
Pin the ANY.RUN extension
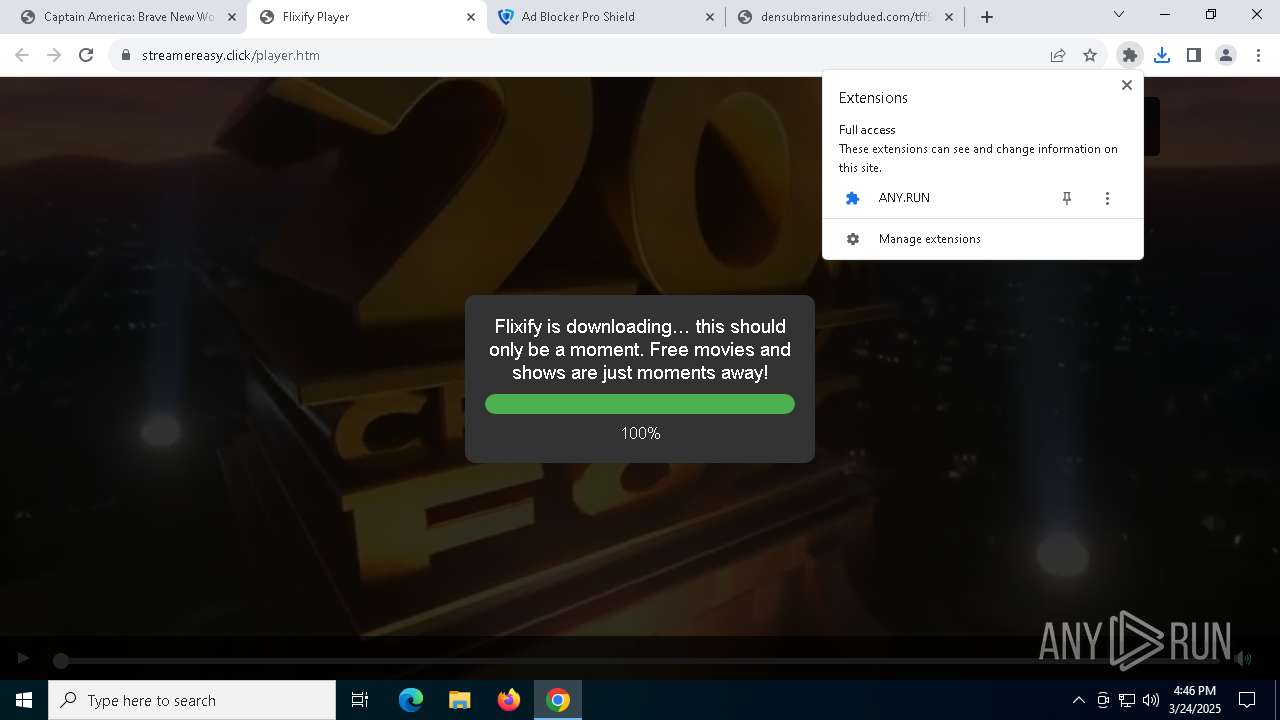[1067, 198]
